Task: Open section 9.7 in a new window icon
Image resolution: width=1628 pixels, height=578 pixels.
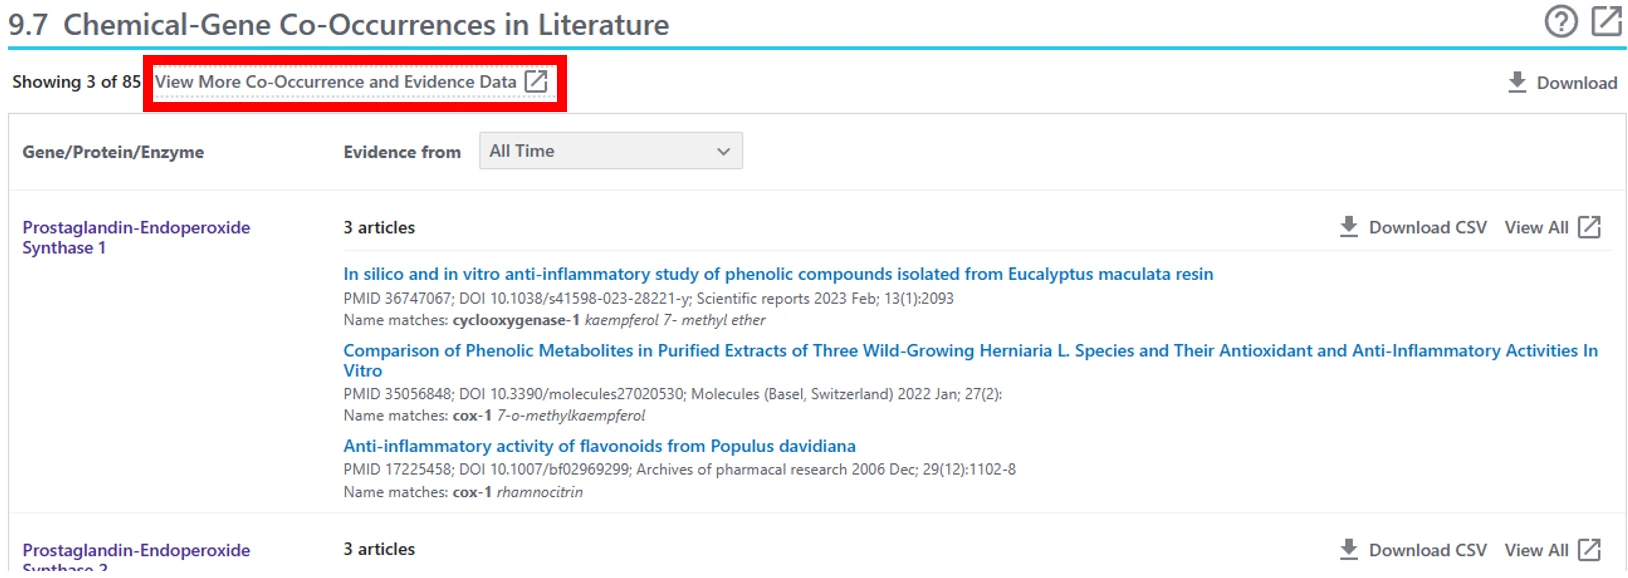Action: [x=1607, y=21]
